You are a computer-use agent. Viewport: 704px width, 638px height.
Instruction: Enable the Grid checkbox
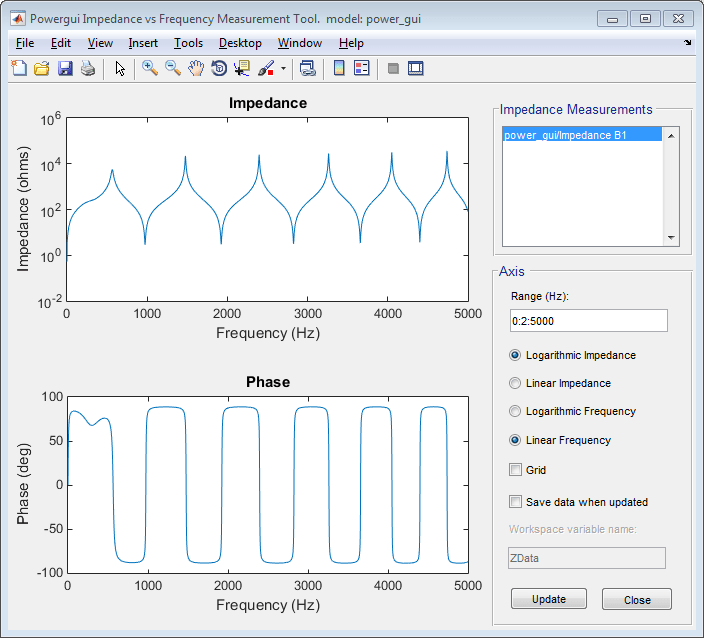click(516, 470)
